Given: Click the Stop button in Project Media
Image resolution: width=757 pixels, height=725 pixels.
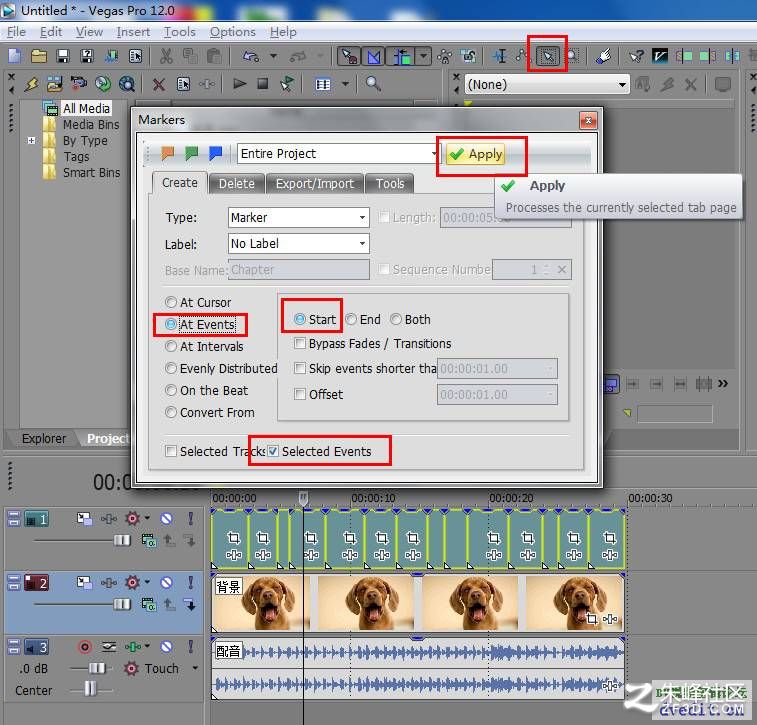Looking at the screenshot, I should tap(263, 84).
